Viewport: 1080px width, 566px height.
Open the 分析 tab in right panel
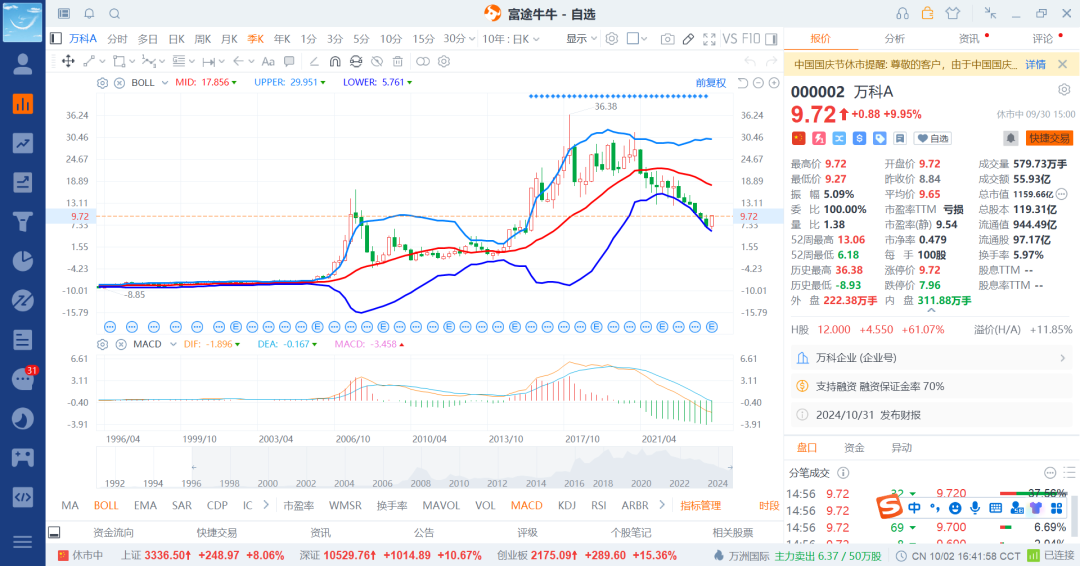pos(895,39)
